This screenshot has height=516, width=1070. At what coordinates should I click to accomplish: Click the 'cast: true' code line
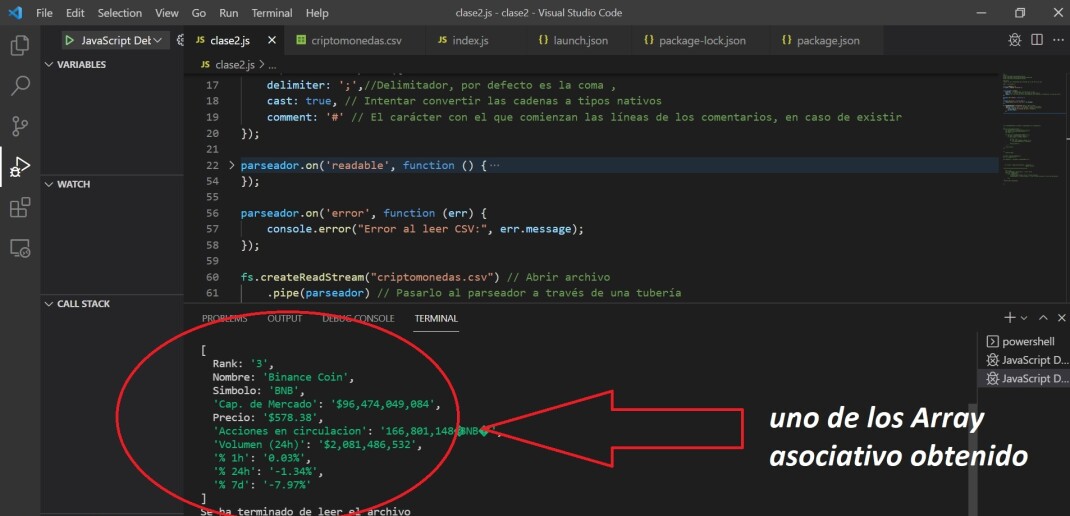pos(464,101)
